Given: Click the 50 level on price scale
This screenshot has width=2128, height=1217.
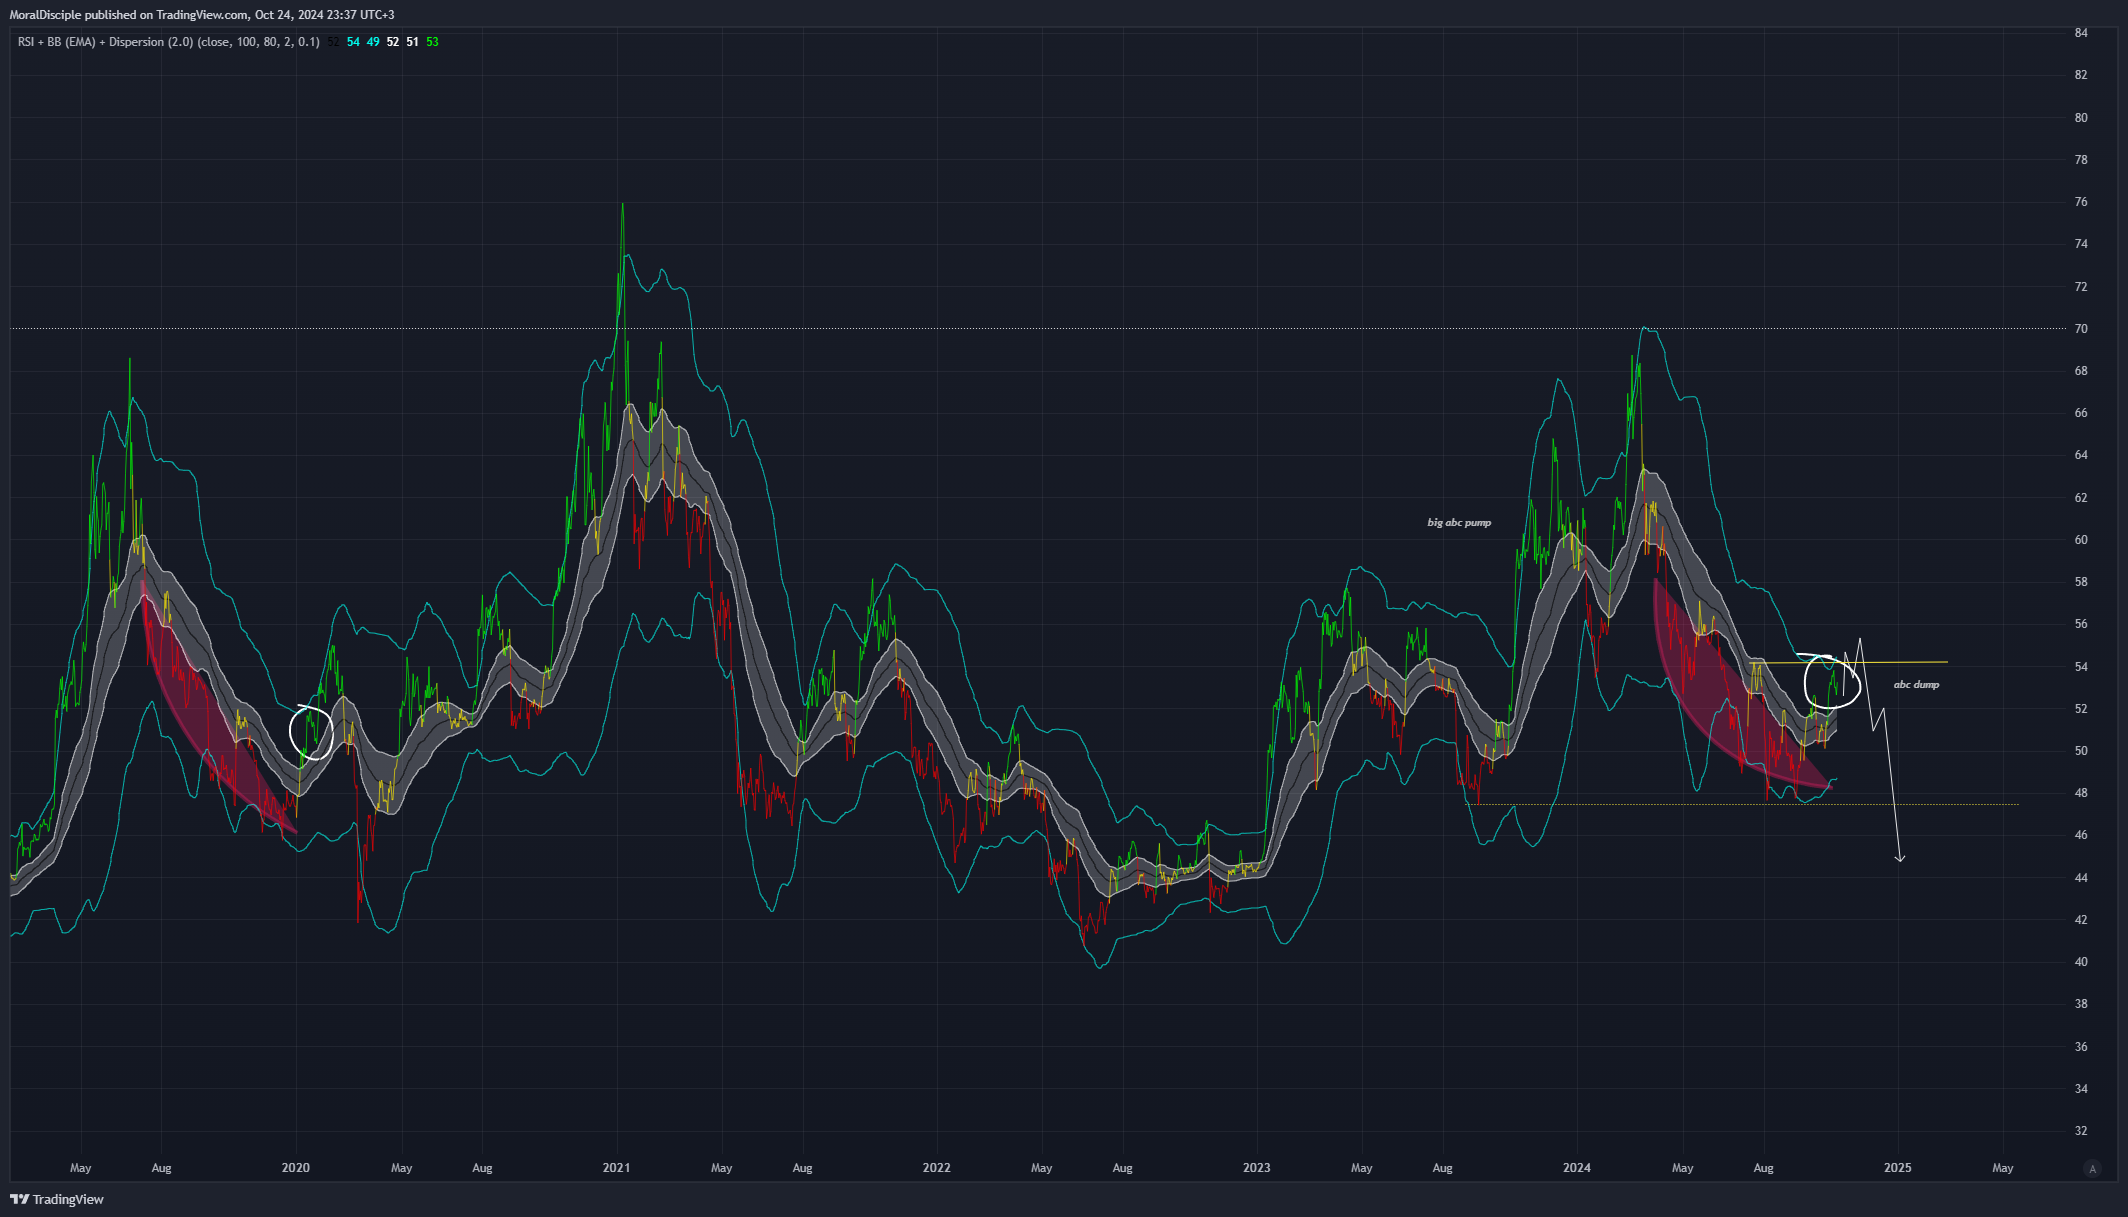Looking at the screenshot, I should (x=2081, y=751).
